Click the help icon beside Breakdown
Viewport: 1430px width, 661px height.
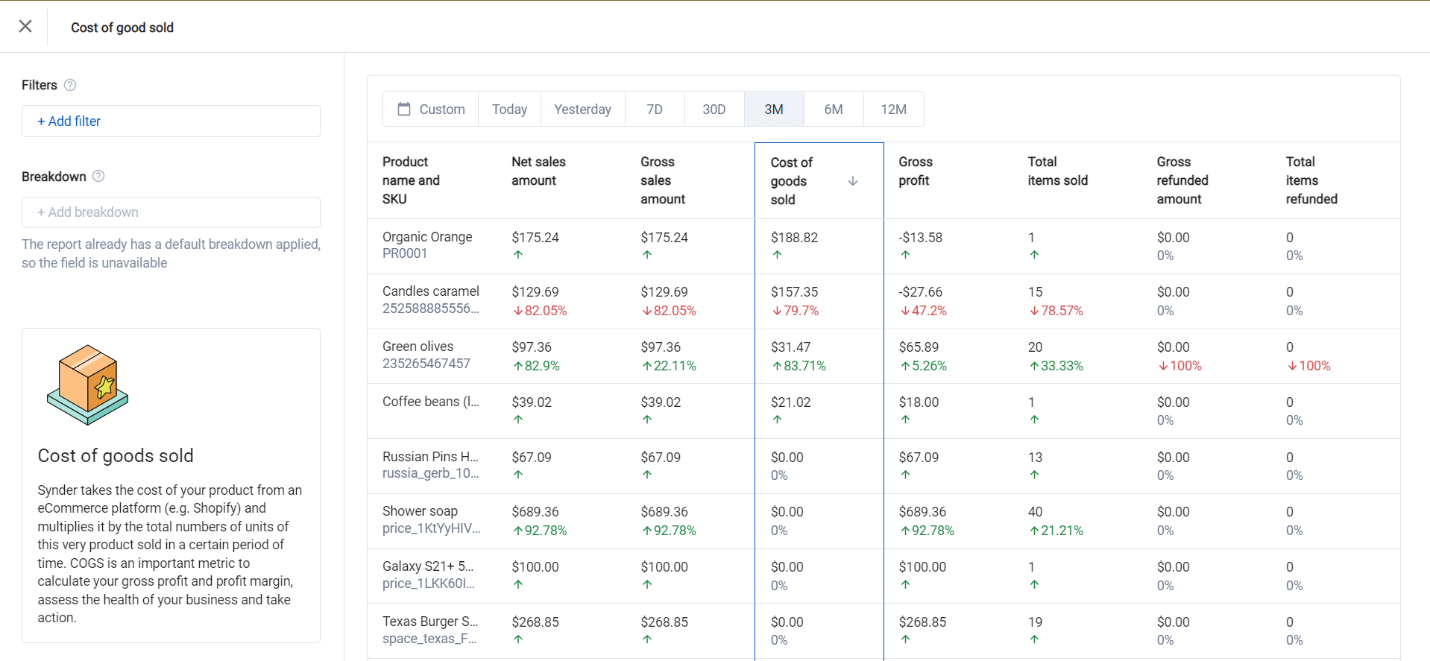[x=98, y=177]
